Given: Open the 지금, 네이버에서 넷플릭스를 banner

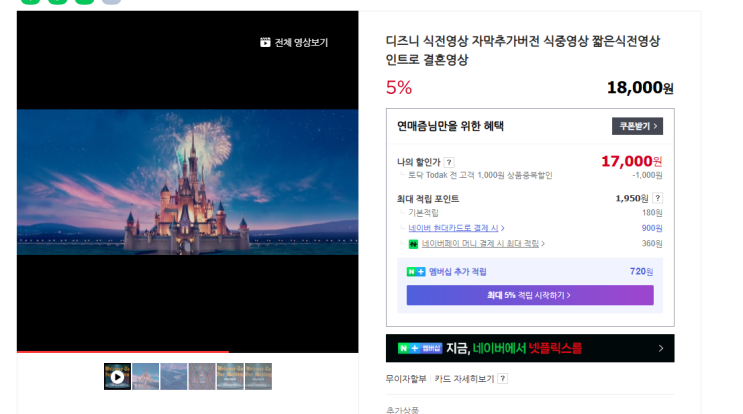Looking at the screenshot, I should click(530, 348).
